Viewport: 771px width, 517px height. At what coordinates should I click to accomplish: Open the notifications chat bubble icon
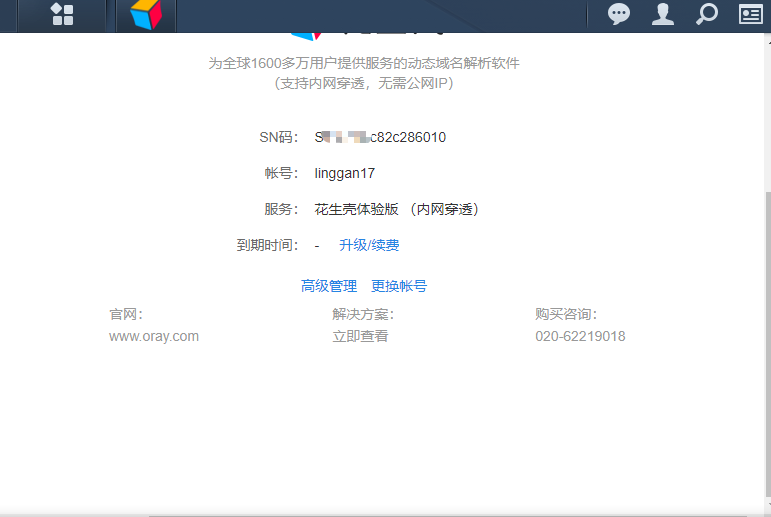click(x=619, y=14)
